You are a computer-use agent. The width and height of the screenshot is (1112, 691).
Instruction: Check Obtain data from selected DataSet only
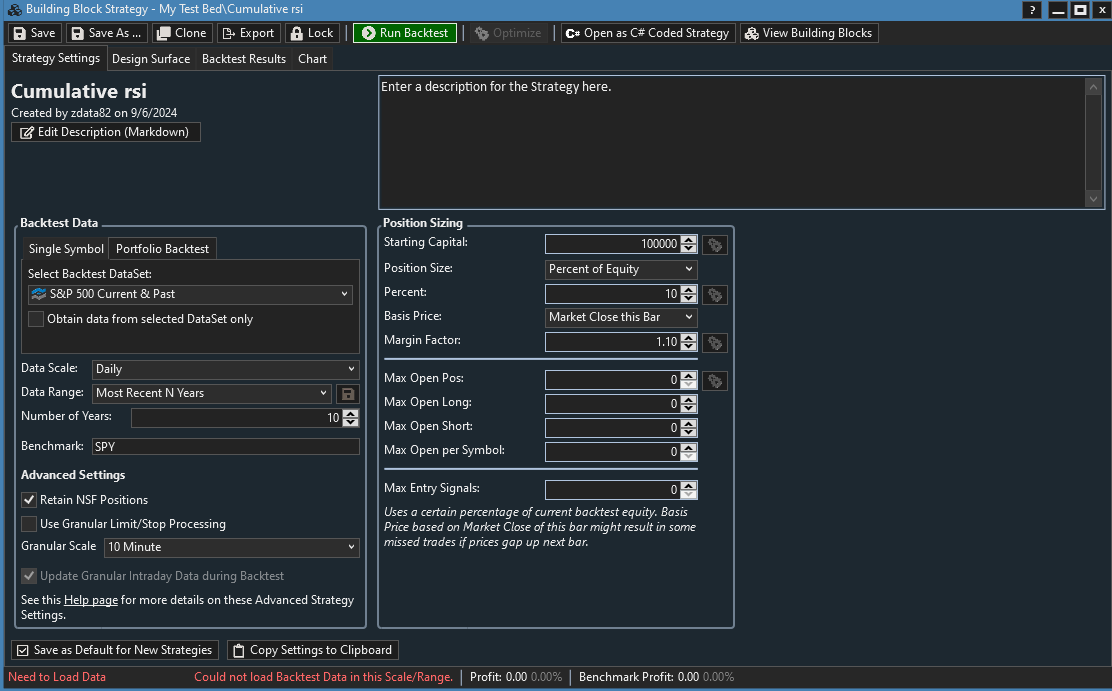coord(36,319)
